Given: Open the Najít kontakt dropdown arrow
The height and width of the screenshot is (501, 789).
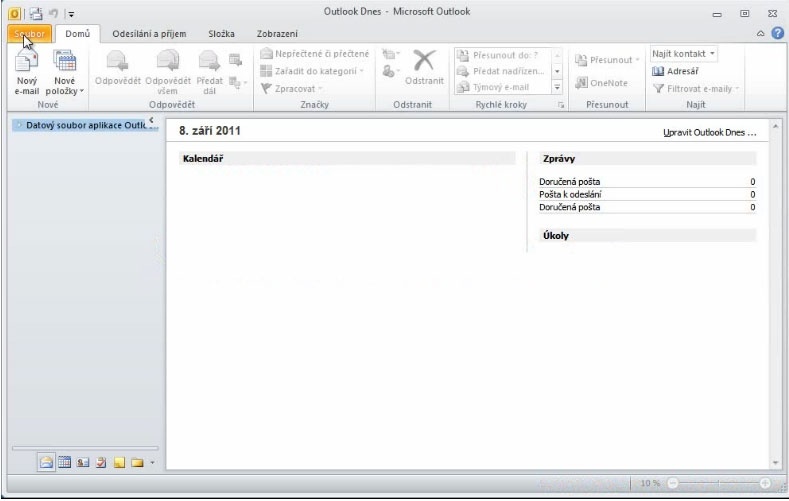Looking at the screenshot, I should 712,53.
